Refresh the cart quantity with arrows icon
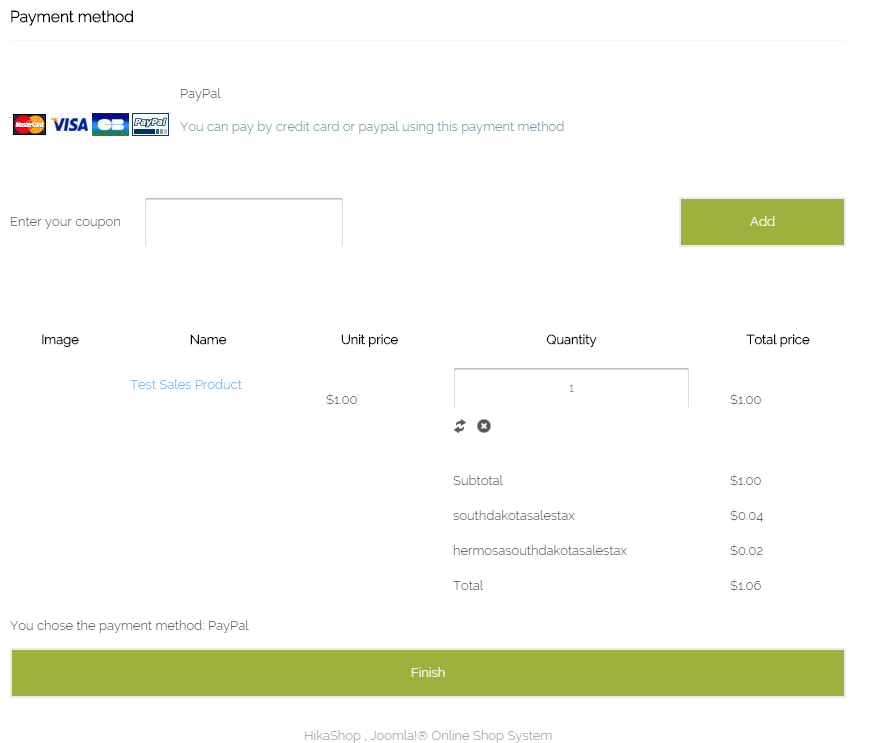The image size is (883, 743). [x=460, y=426]
